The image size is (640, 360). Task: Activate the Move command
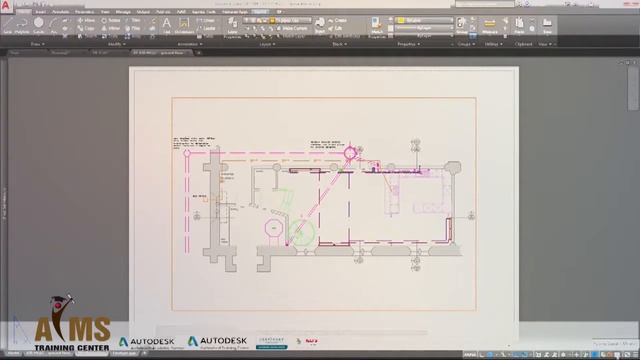pyautogui.click(x=86, y=20)
